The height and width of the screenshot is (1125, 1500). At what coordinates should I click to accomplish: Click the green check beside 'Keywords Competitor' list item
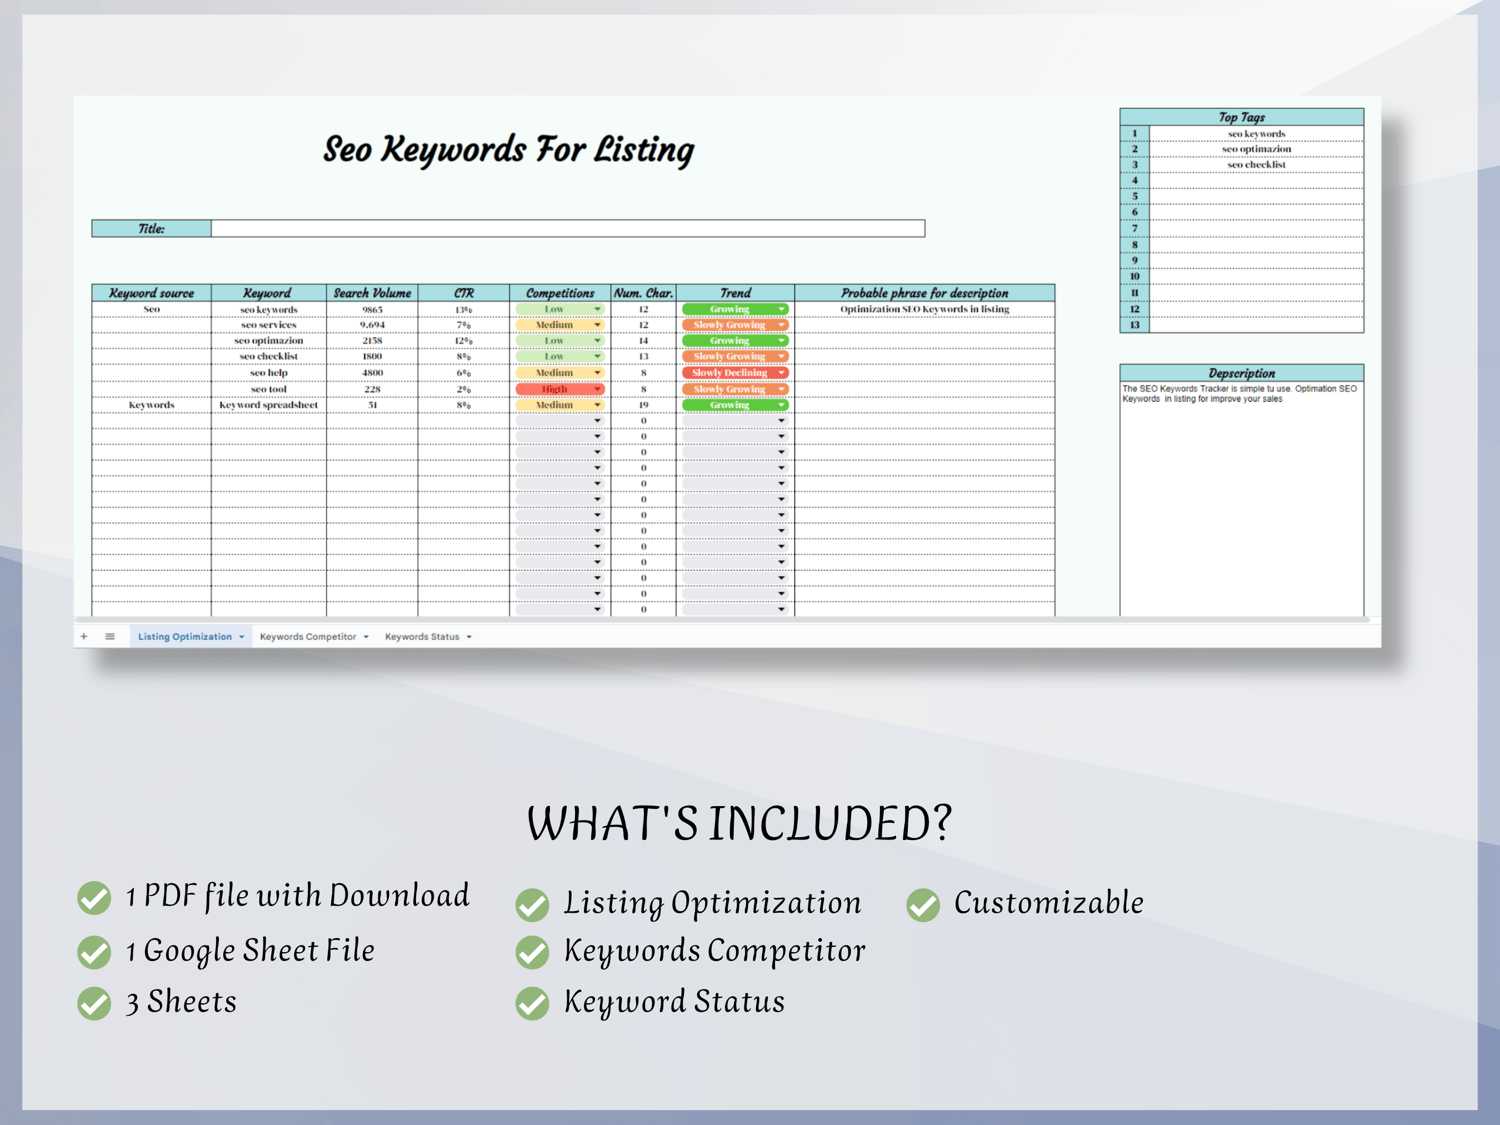532,953
